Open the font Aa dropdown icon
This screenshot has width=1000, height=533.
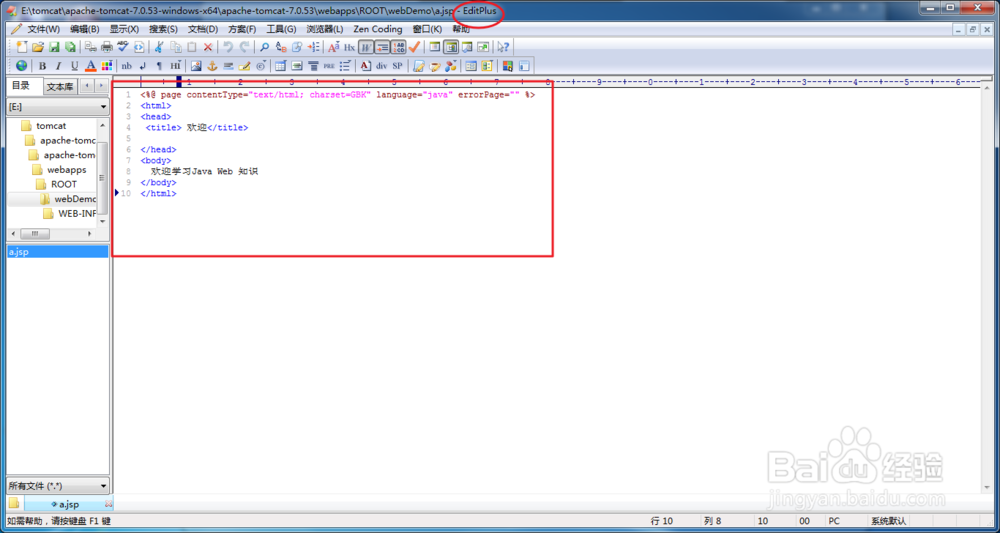coord(334,47)
